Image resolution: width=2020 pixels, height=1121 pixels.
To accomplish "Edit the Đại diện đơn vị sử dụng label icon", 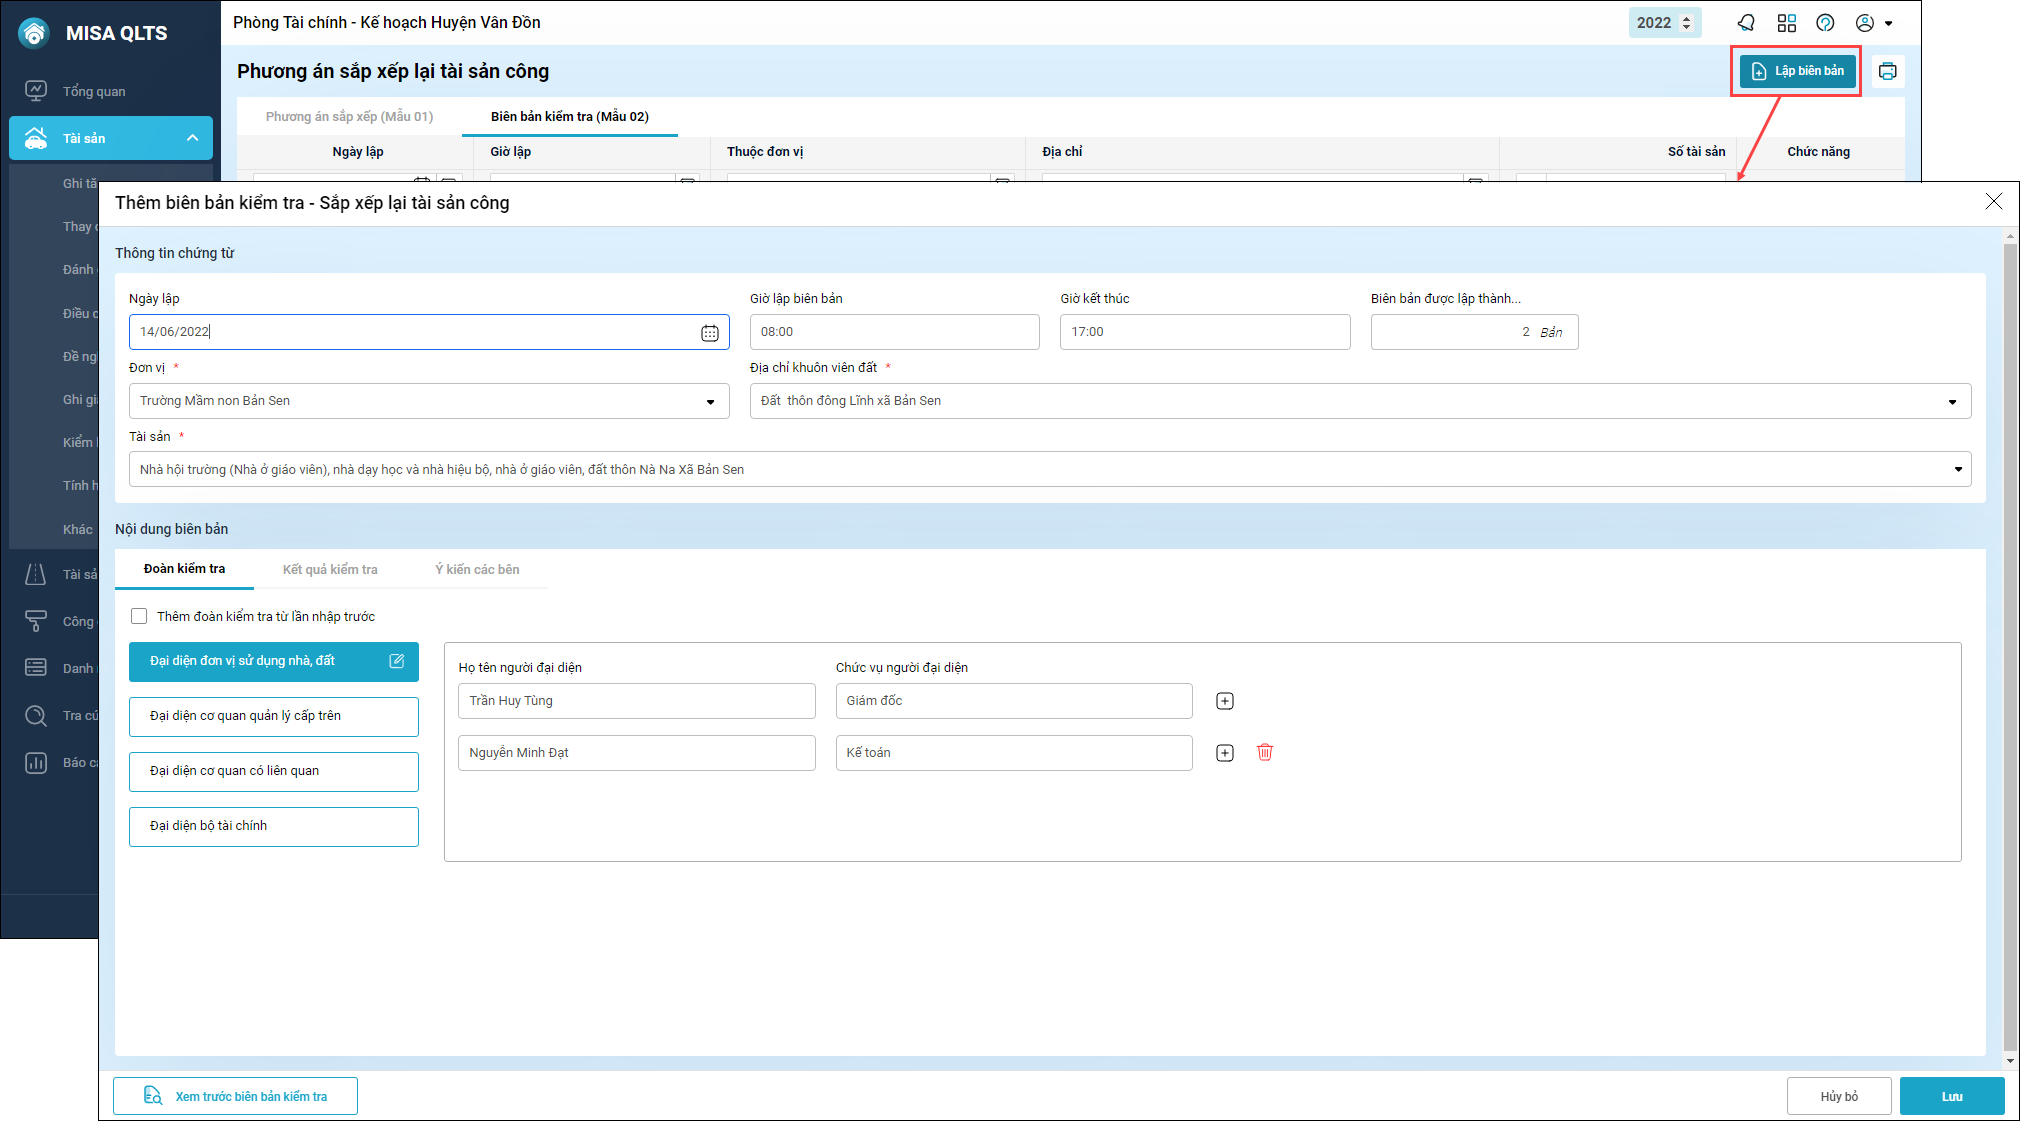I will coord(396,661).
